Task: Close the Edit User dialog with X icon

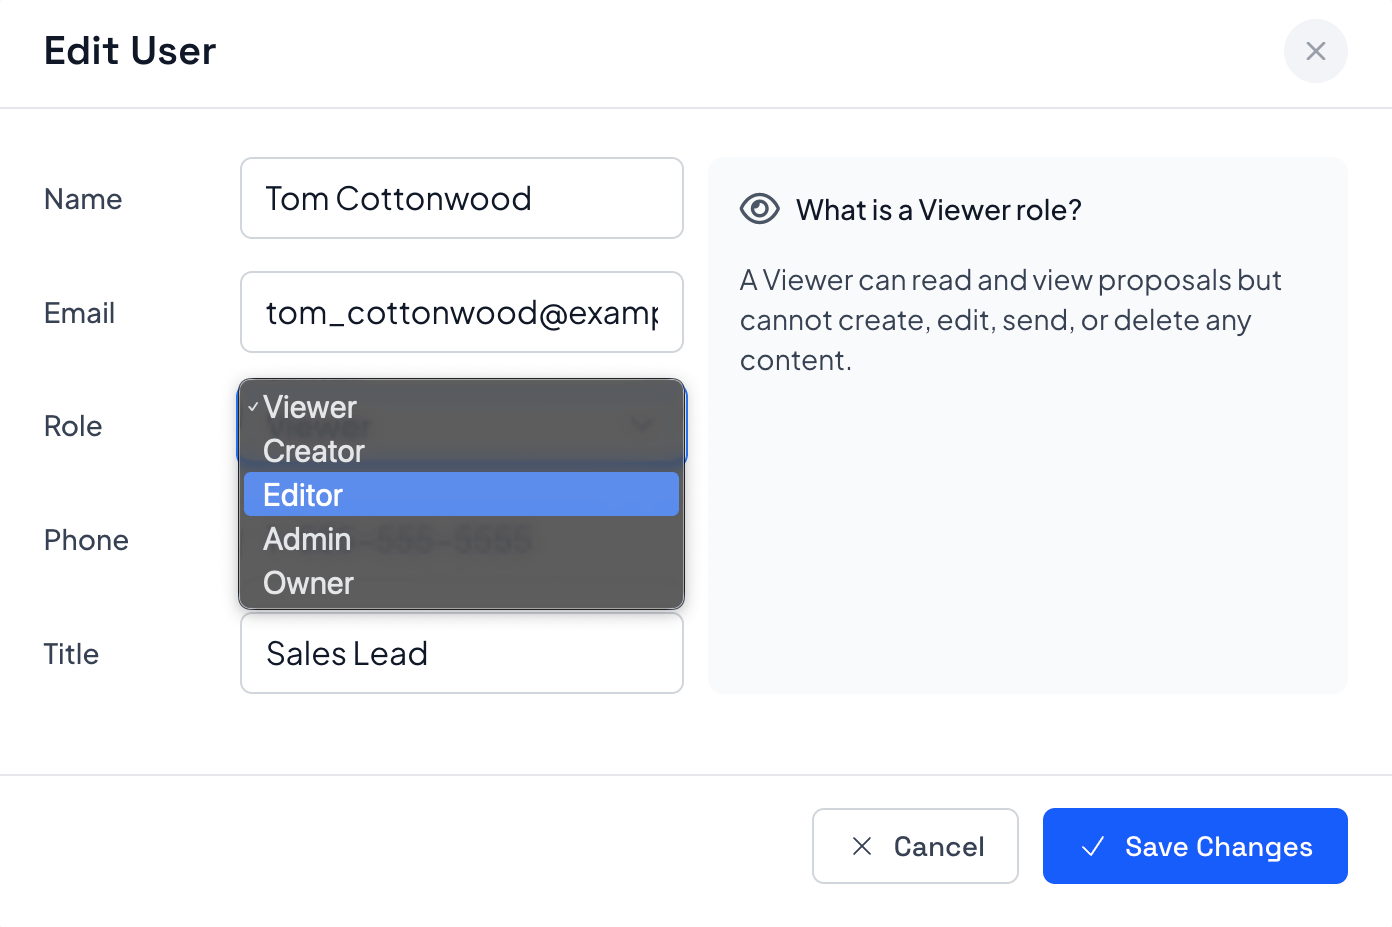Action: pos(1315,51)
